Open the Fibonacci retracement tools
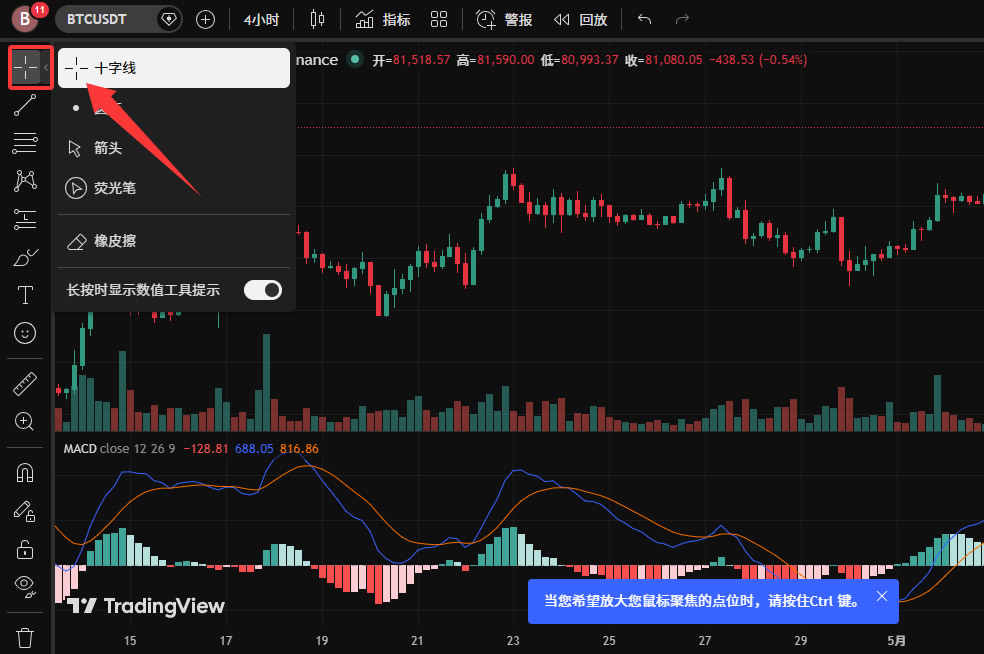Image resolution: width=984 pixels, height=654 pixels. click(25, 143)
